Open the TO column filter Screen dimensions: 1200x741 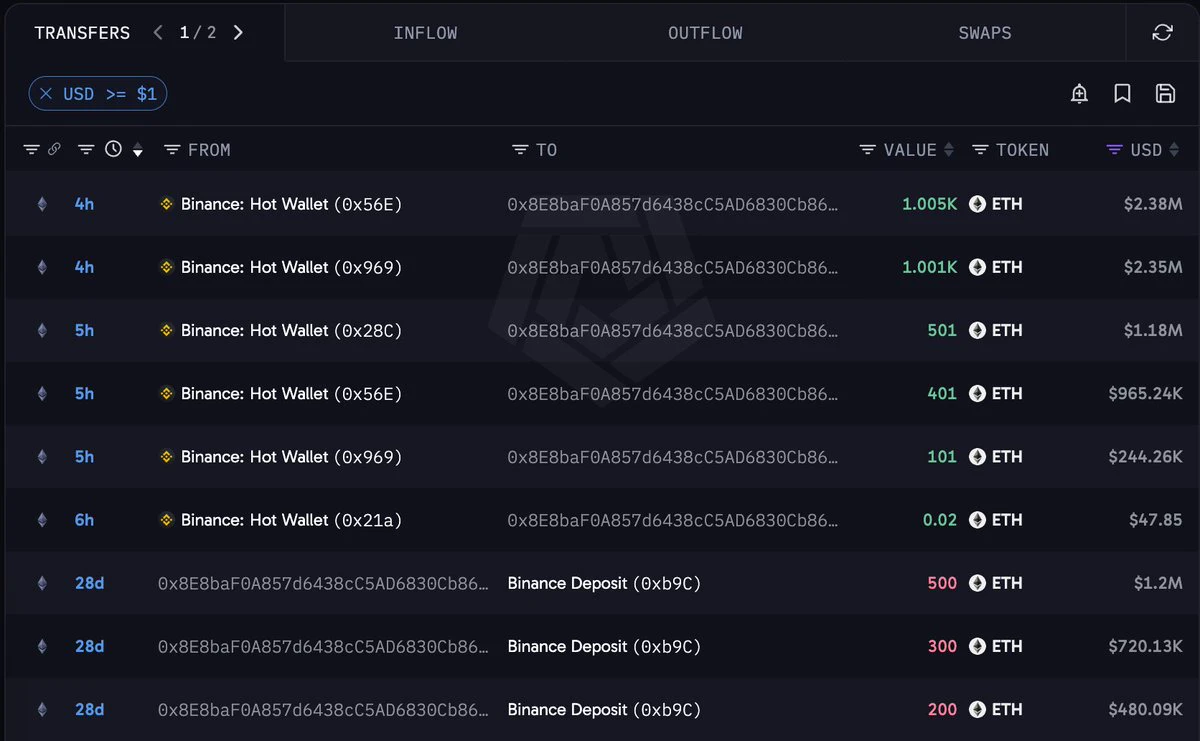520,150
